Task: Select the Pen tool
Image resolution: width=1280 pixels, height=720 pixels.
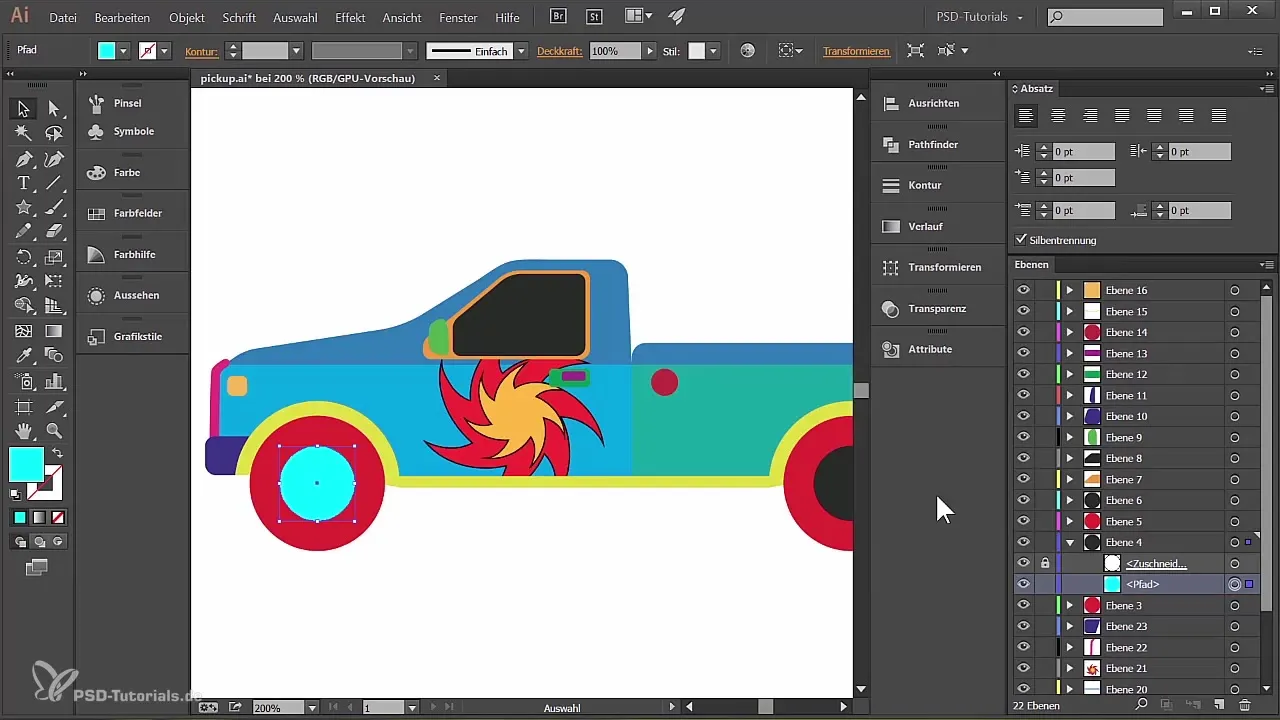Action: pos(24,159)
